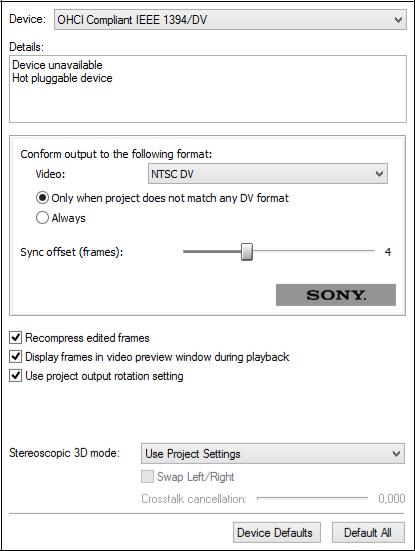Click the Swap Left/Right checkbox
Image resolution: width=415 pixels, height=551 pixels.
point(147,477)
